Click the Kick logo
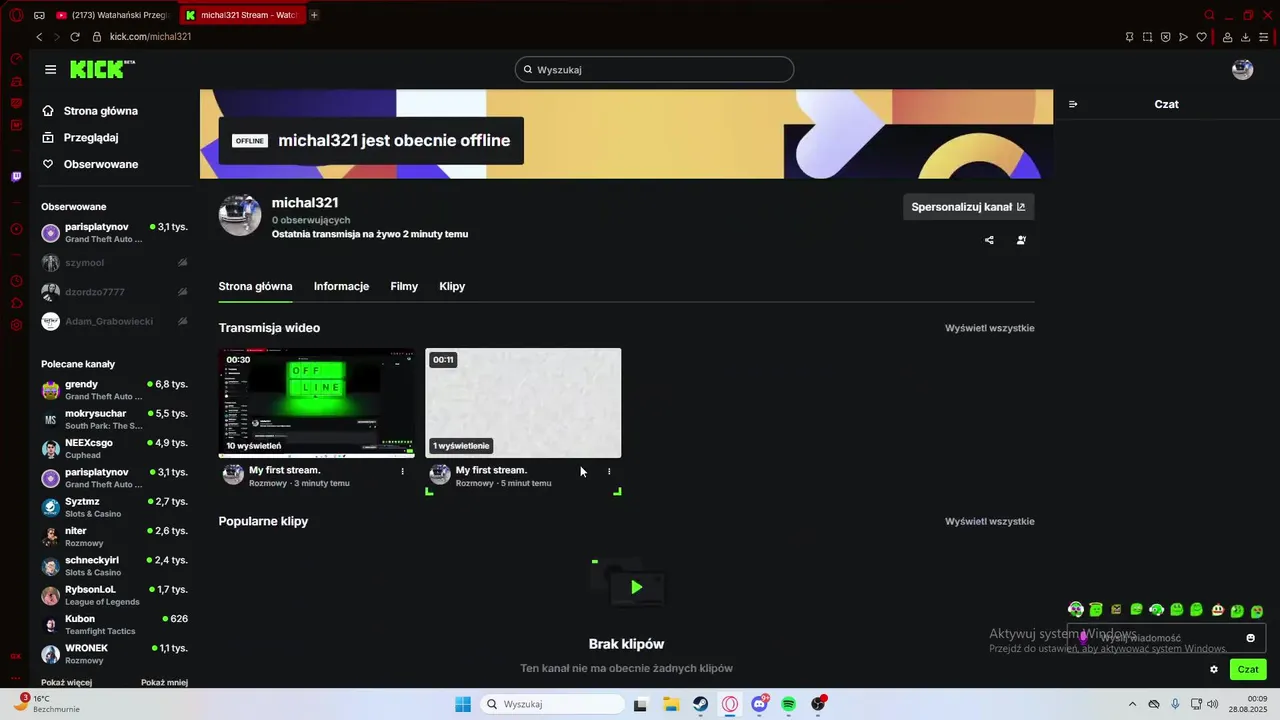The width and height of the screenshot is (1280, 720). pos(102,69)
